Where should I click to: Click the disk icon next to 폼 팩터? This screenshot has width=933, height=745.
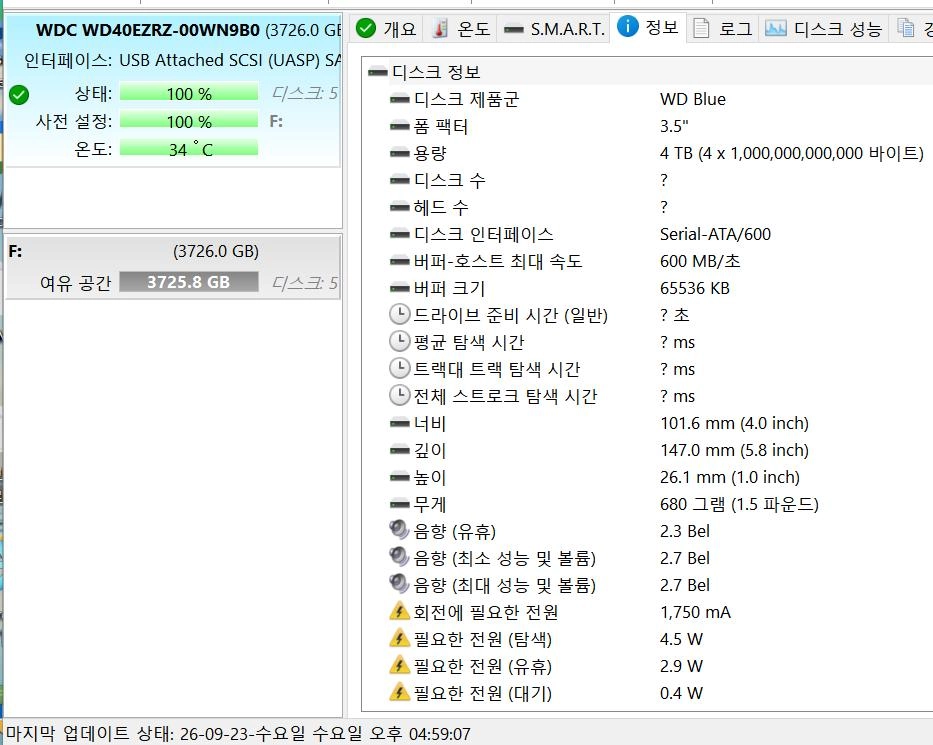(399, 127)
